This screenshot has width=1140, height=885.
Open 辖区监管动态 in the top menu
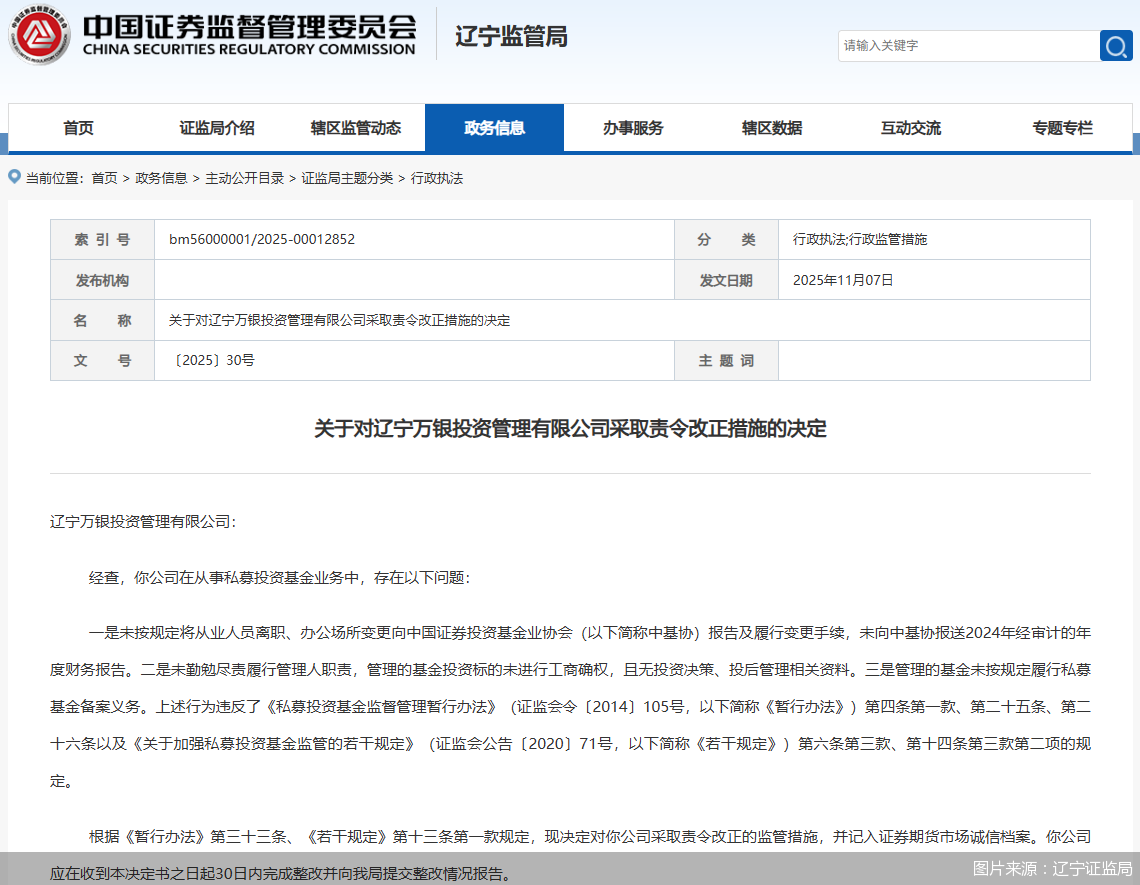(x=355, y=127)
